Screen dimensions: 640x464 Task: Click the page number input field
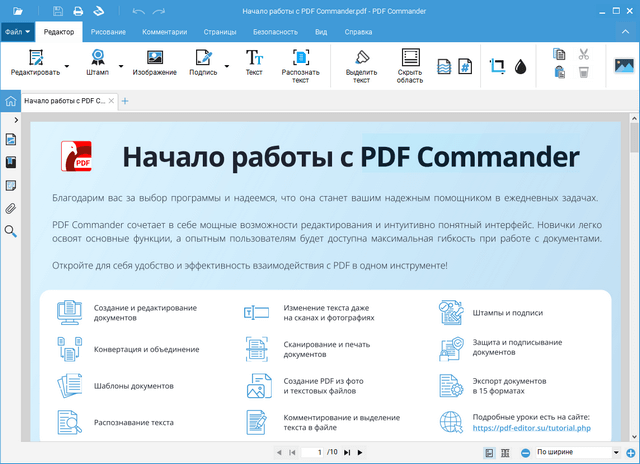click(x=319, y=453)
